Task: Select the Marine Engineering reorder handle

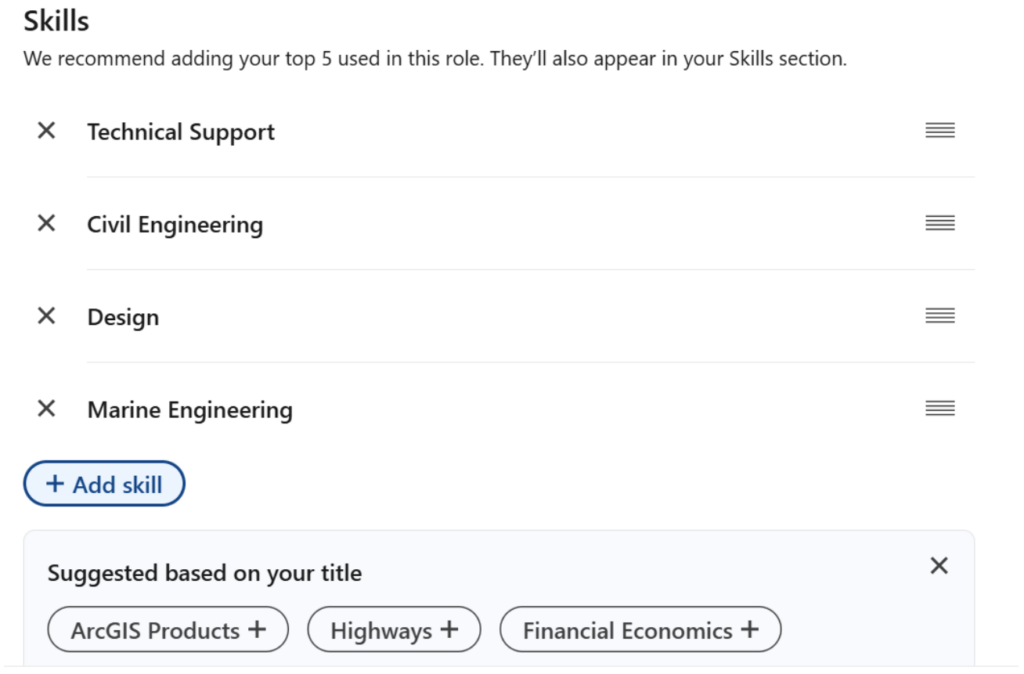Action: tap(940, 408)
